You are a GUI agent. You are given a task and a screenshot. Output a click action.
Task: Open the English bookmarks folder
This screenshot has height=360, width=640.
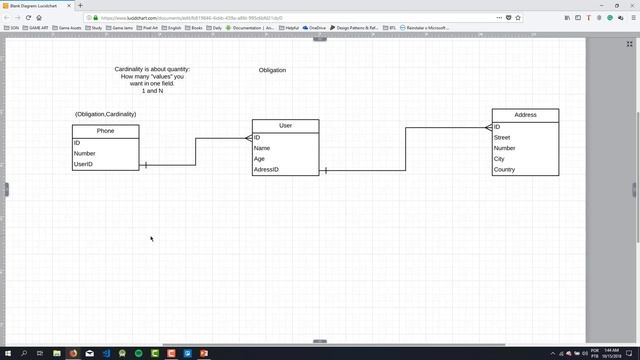click(171, 28)
